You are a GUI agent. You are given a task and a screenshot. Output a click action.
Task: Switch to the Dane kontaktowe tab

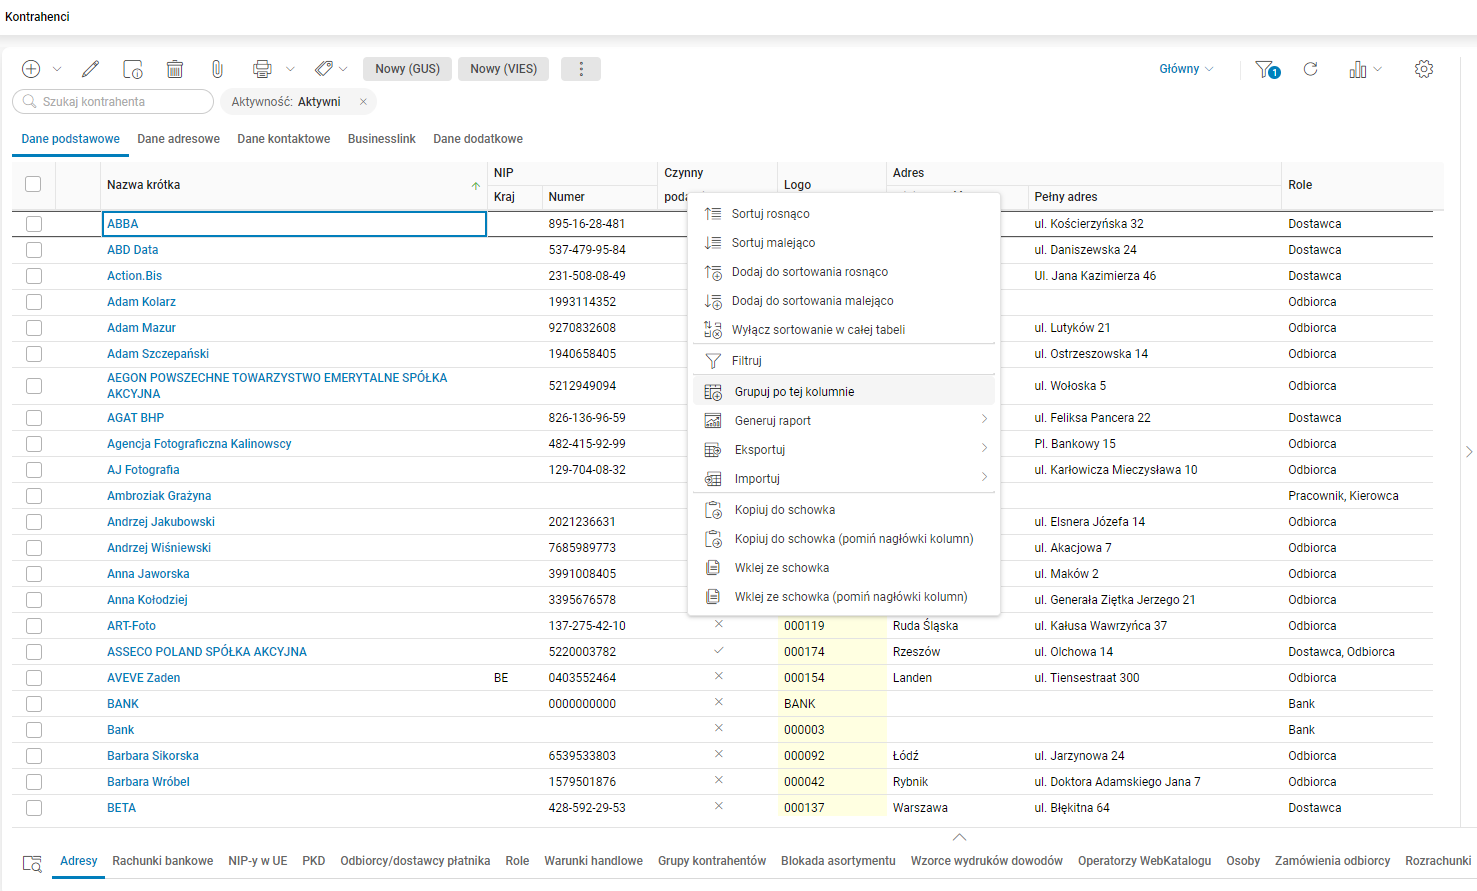(x=283, y=139)
